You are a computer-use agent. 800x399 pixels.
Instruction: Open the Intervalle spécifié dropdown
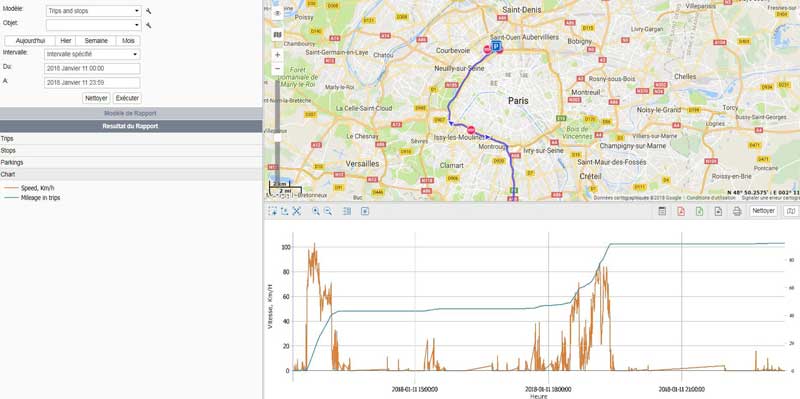tap(92, 54)
